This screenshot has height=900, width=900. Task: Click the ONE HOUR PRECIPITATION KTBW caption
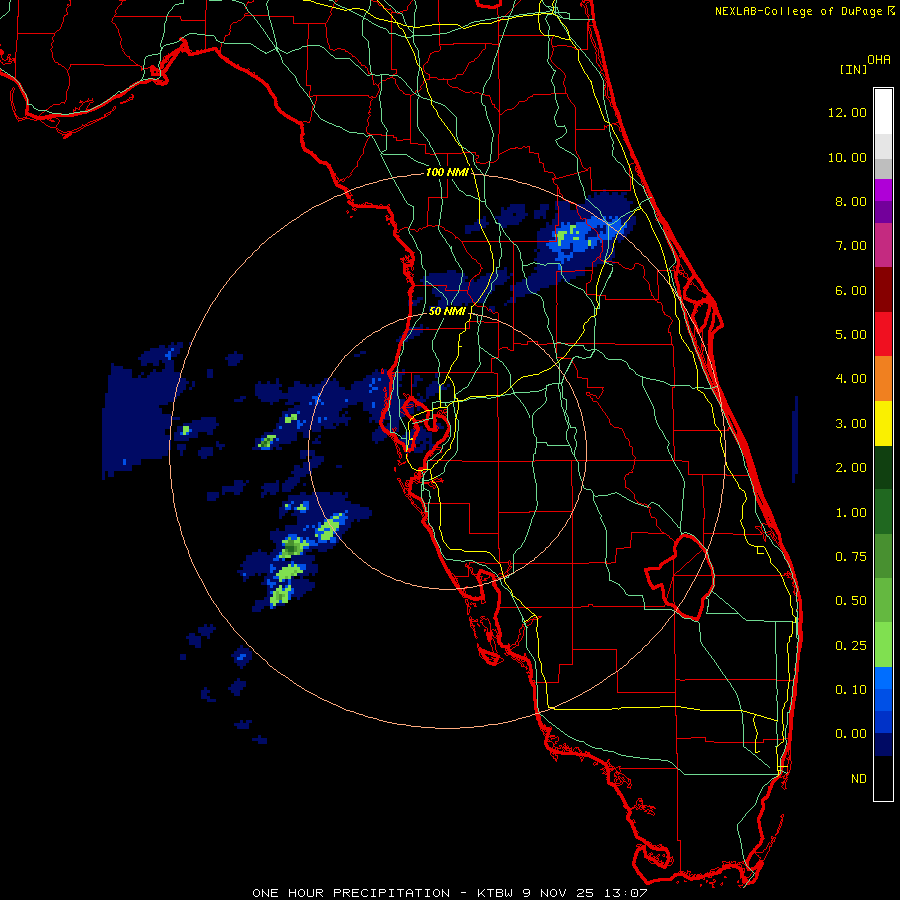(449, 893)
